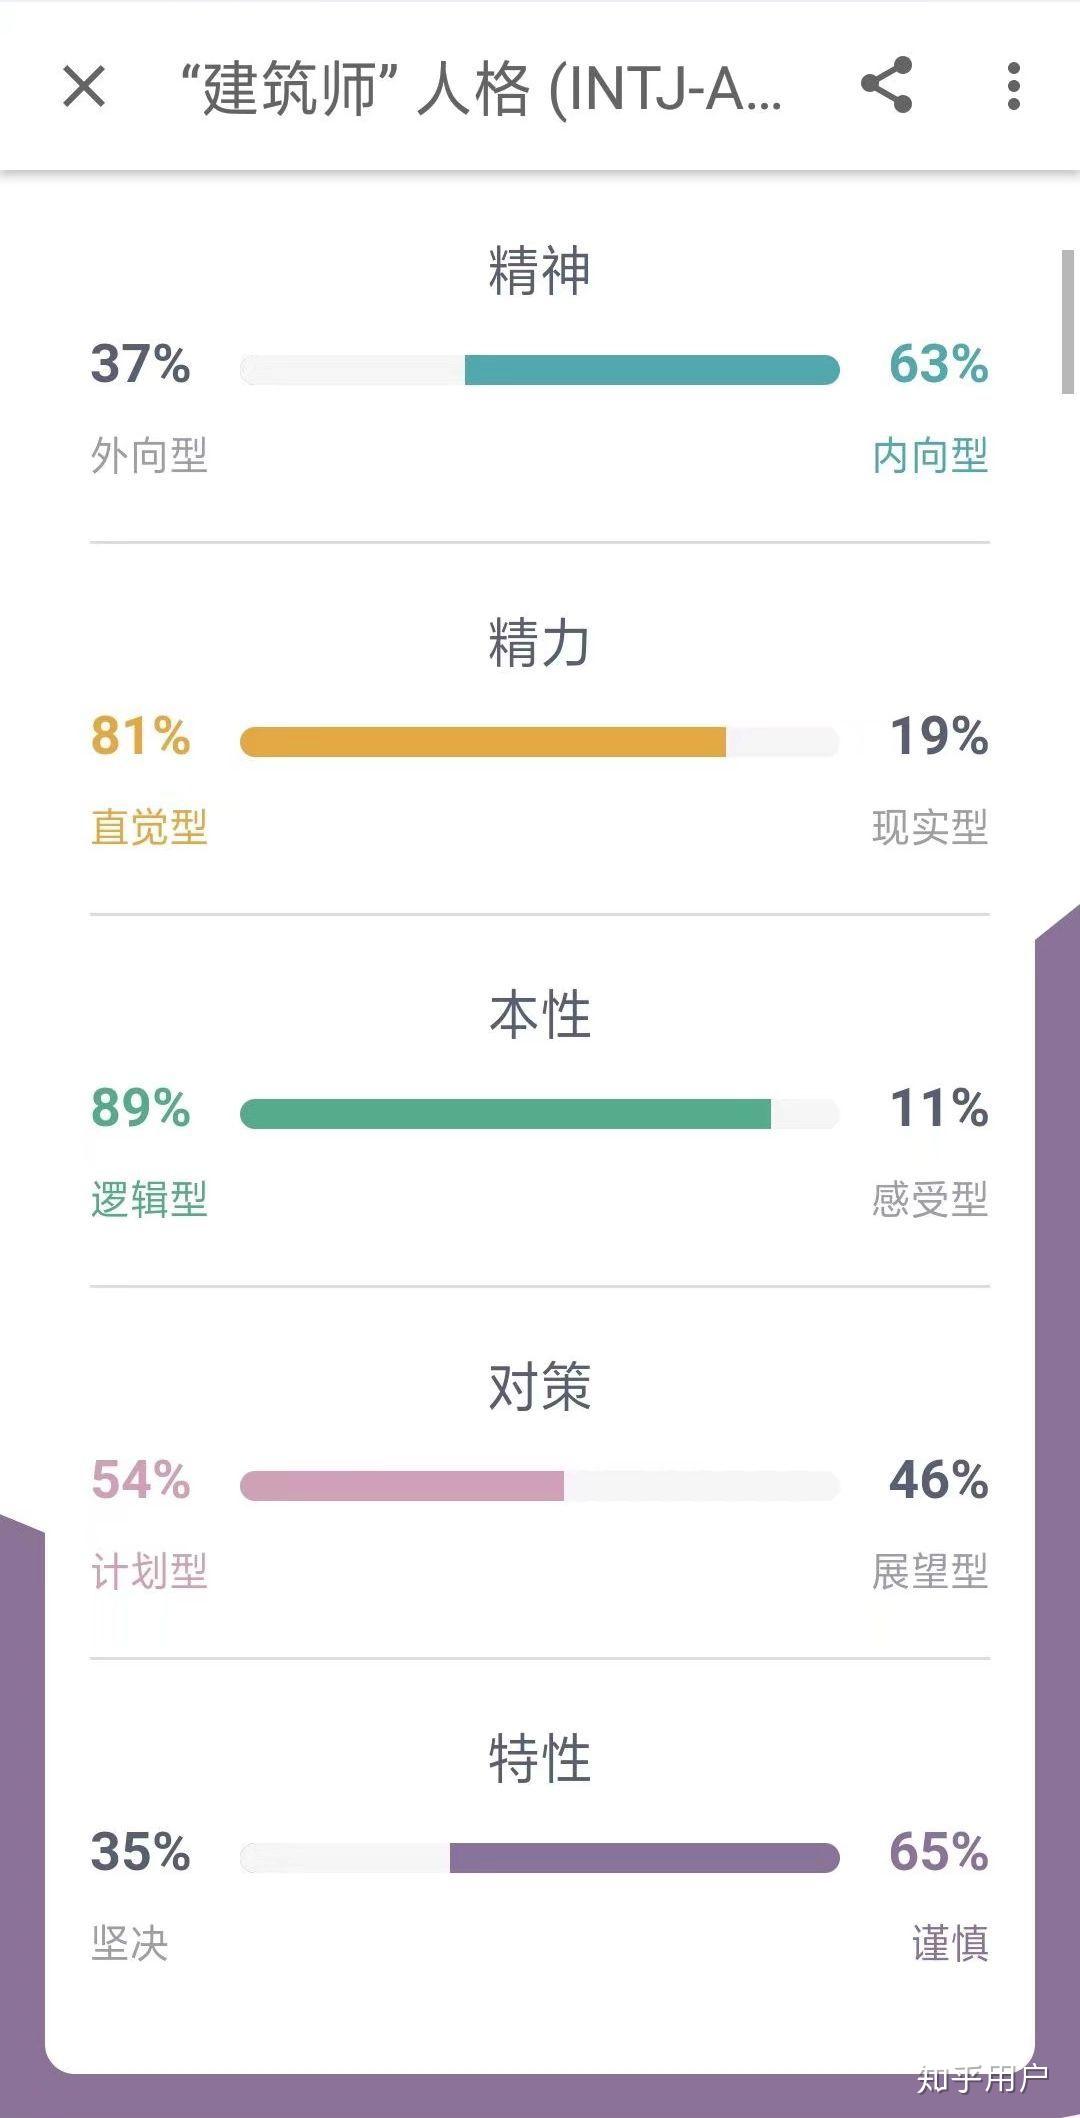Viewport: 1080px width, 2118px height.
Task: Select the 外向型 label
Action: (149, 456)
